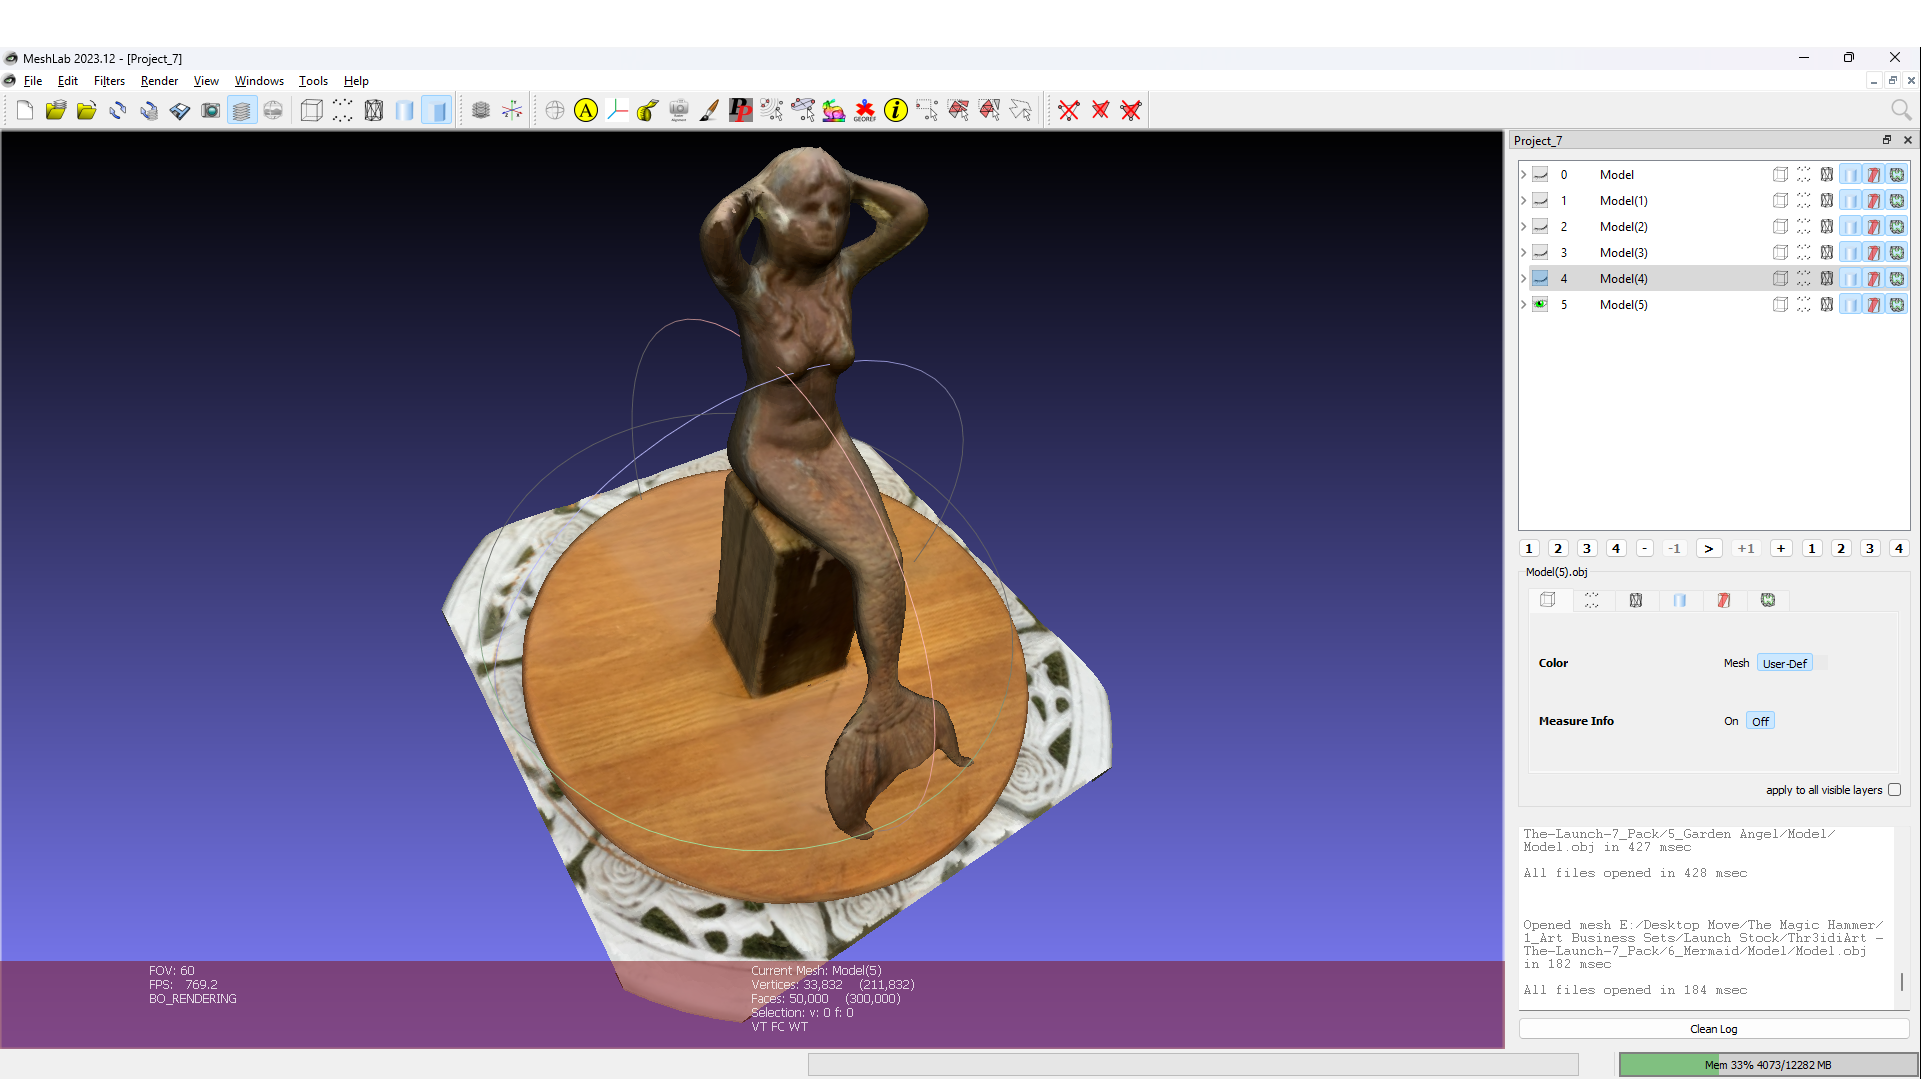Select the Model(4) layer name

(x=1623, y=279)
